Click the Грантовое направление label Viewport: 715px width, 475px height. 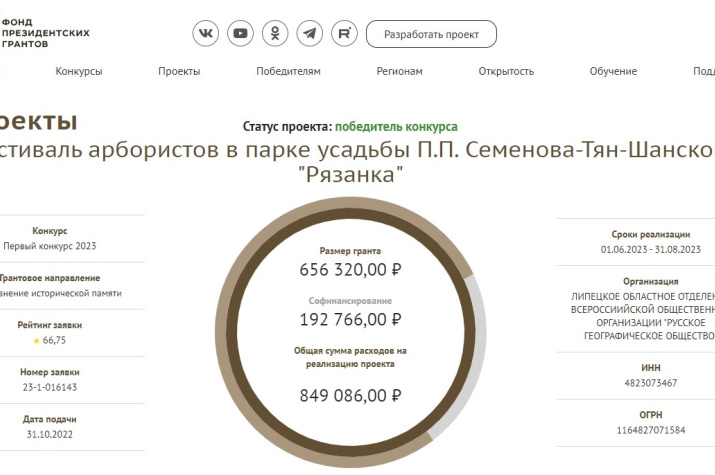pos(50,278)
